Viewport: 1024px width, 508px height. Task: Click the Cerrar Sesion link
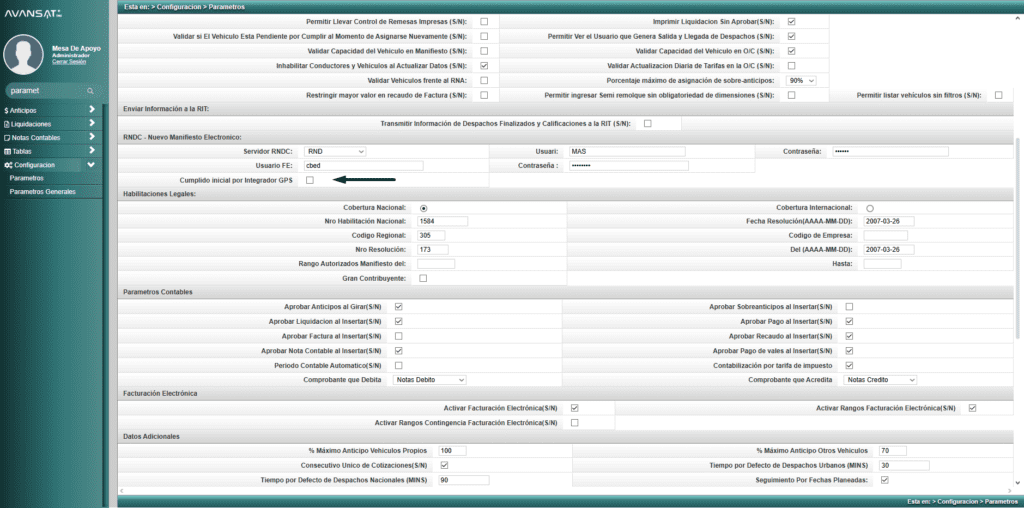coord(70,61)
